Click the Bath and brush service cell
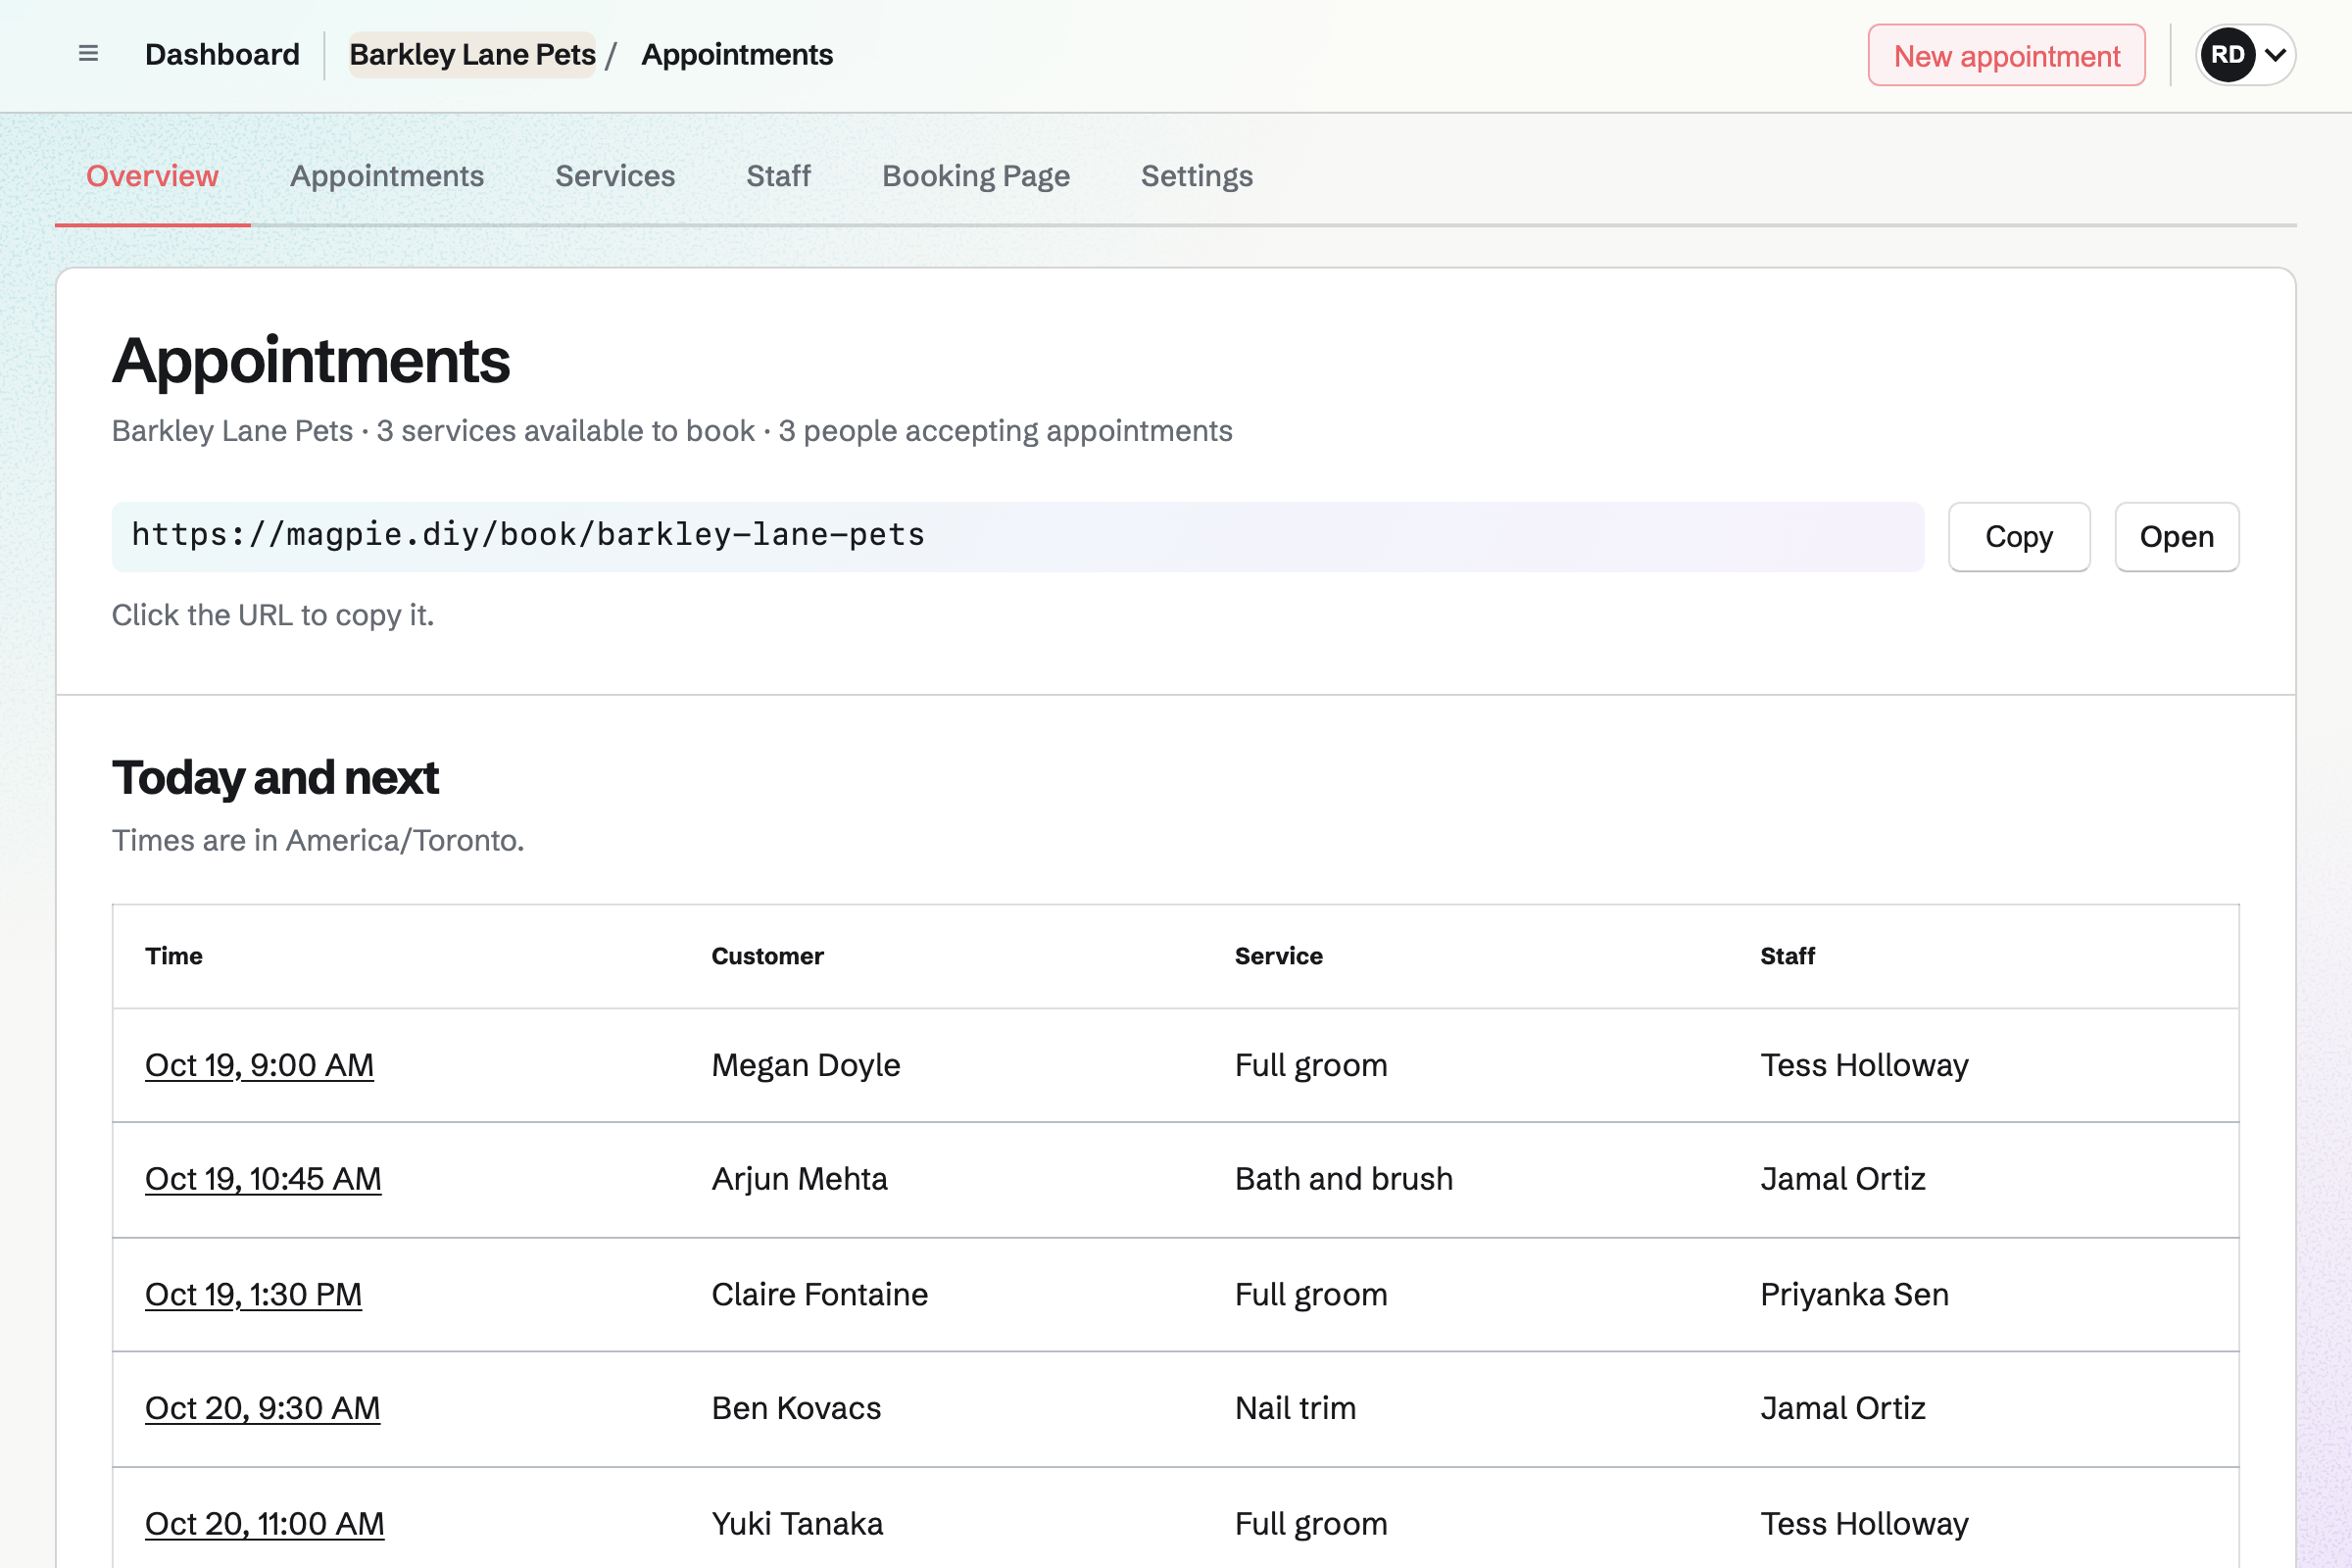 [1343, 1179]
